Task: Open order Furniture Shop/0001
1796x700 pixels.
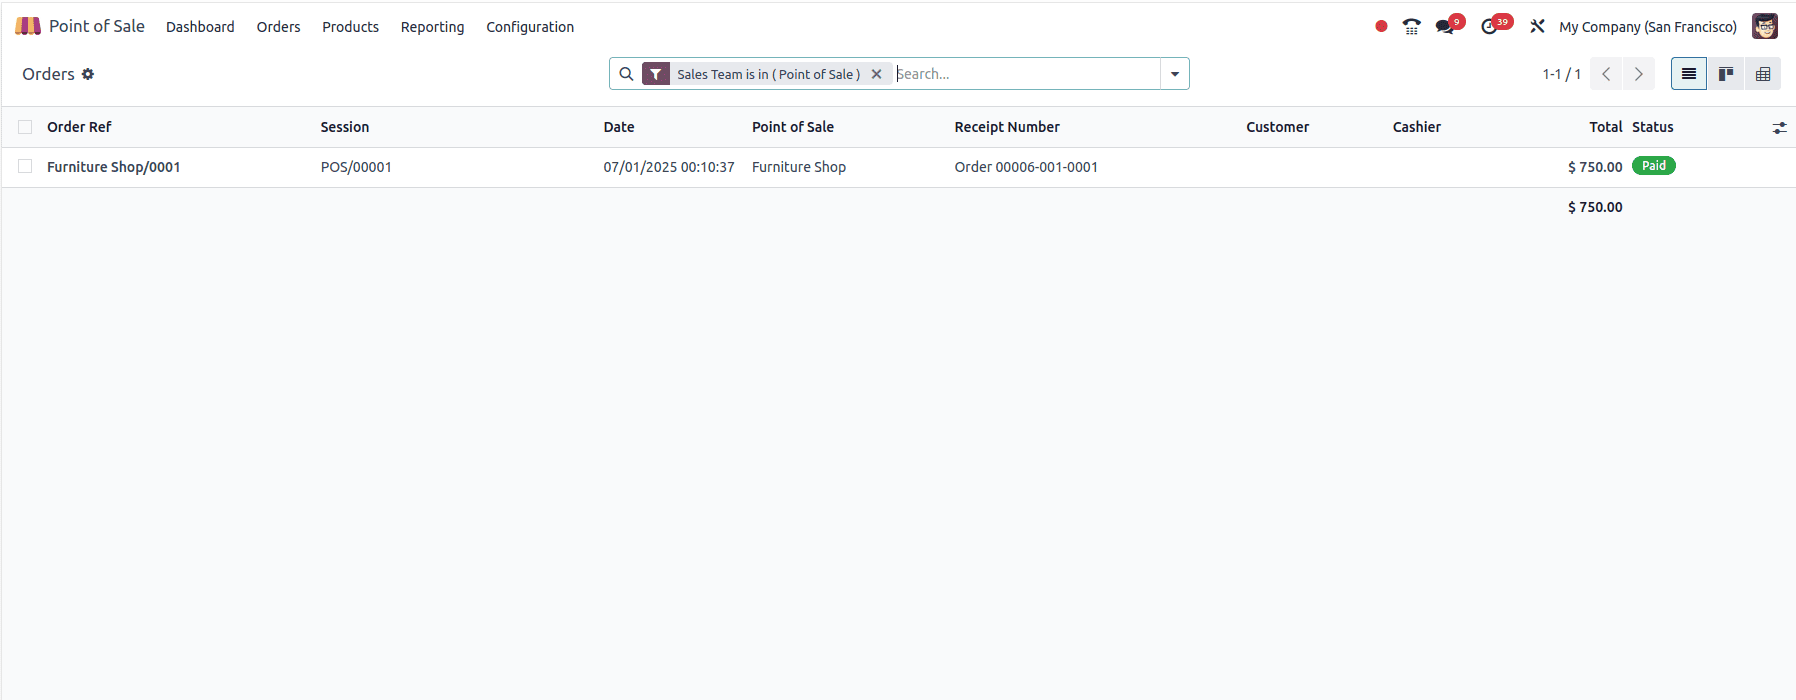Action: 113,167
